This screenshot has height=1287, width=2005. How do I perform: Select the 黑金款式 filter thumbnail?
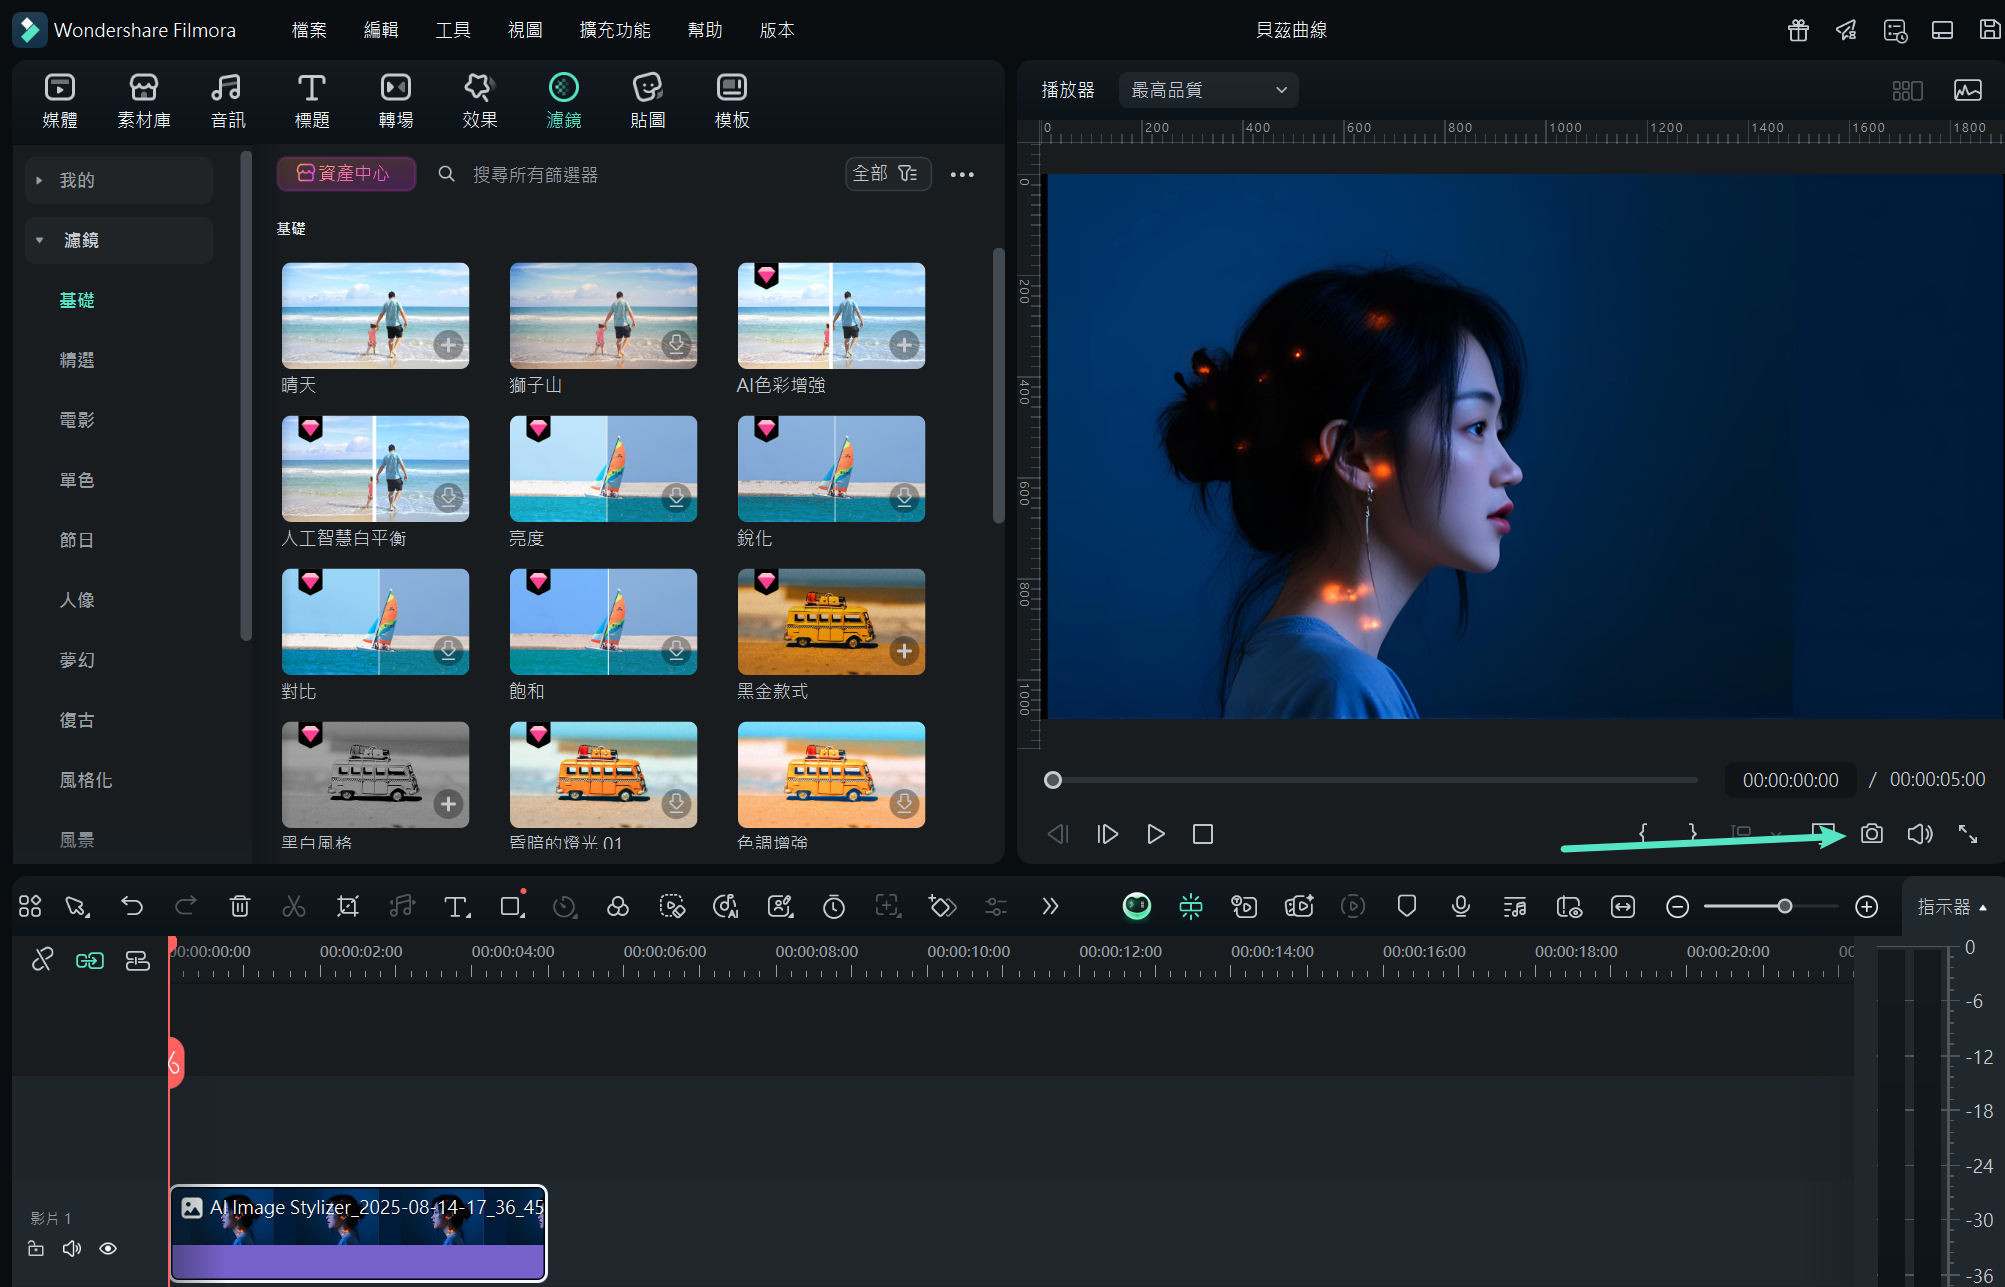(831, 622)
